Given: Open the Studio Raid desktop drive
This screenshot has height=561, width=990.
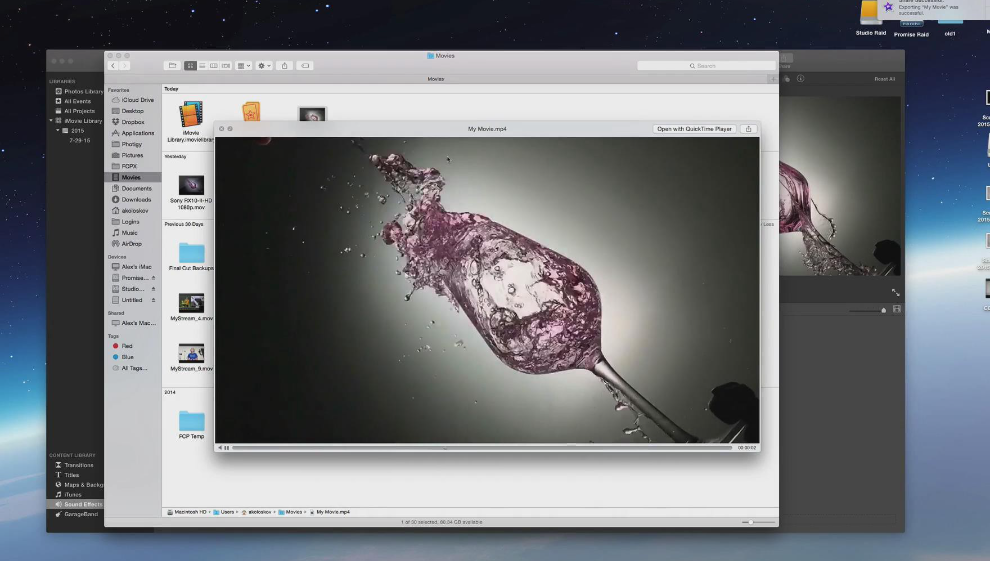Looking at the screenshot, I should [871, 12].
